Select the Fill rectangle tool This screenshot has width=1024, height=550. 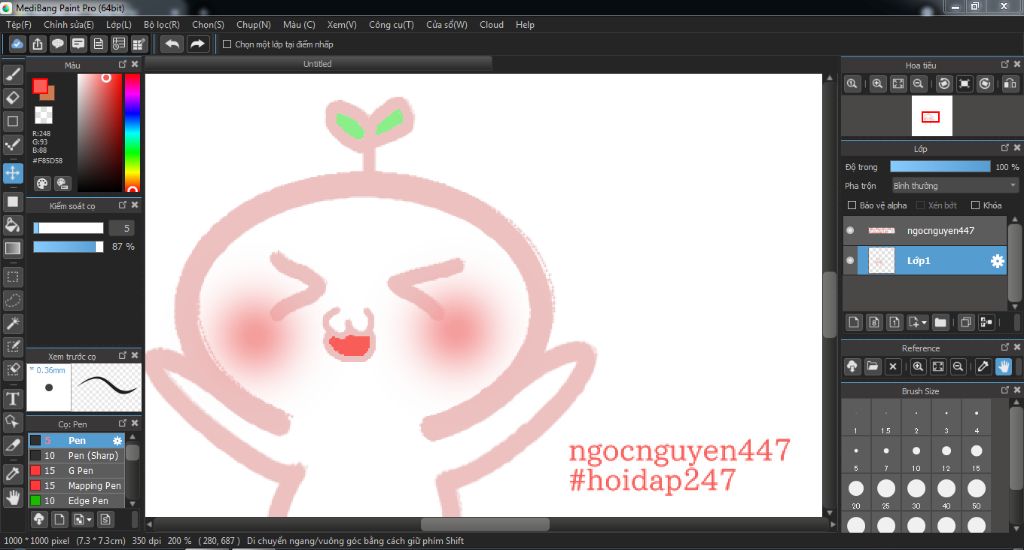point(12,202)
